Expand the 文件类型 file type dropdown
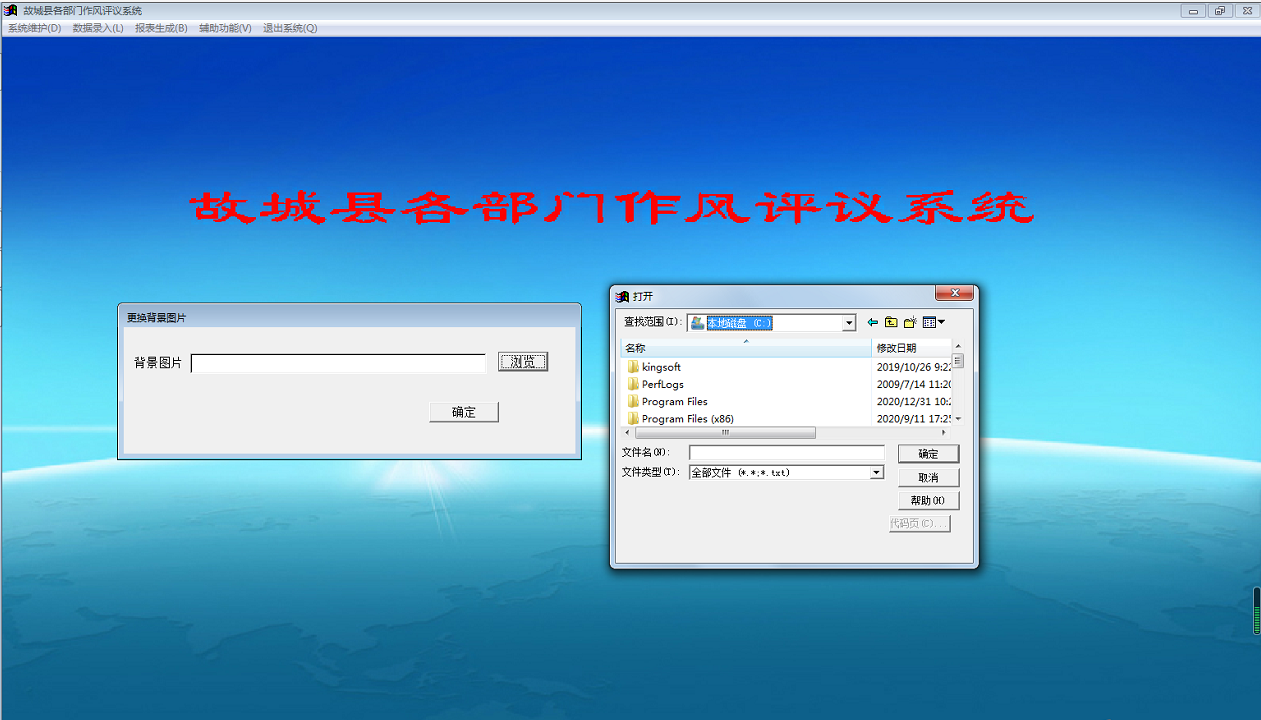This screenshot has width=1261, height=720. pyautogui.click(x=877, y=472)
